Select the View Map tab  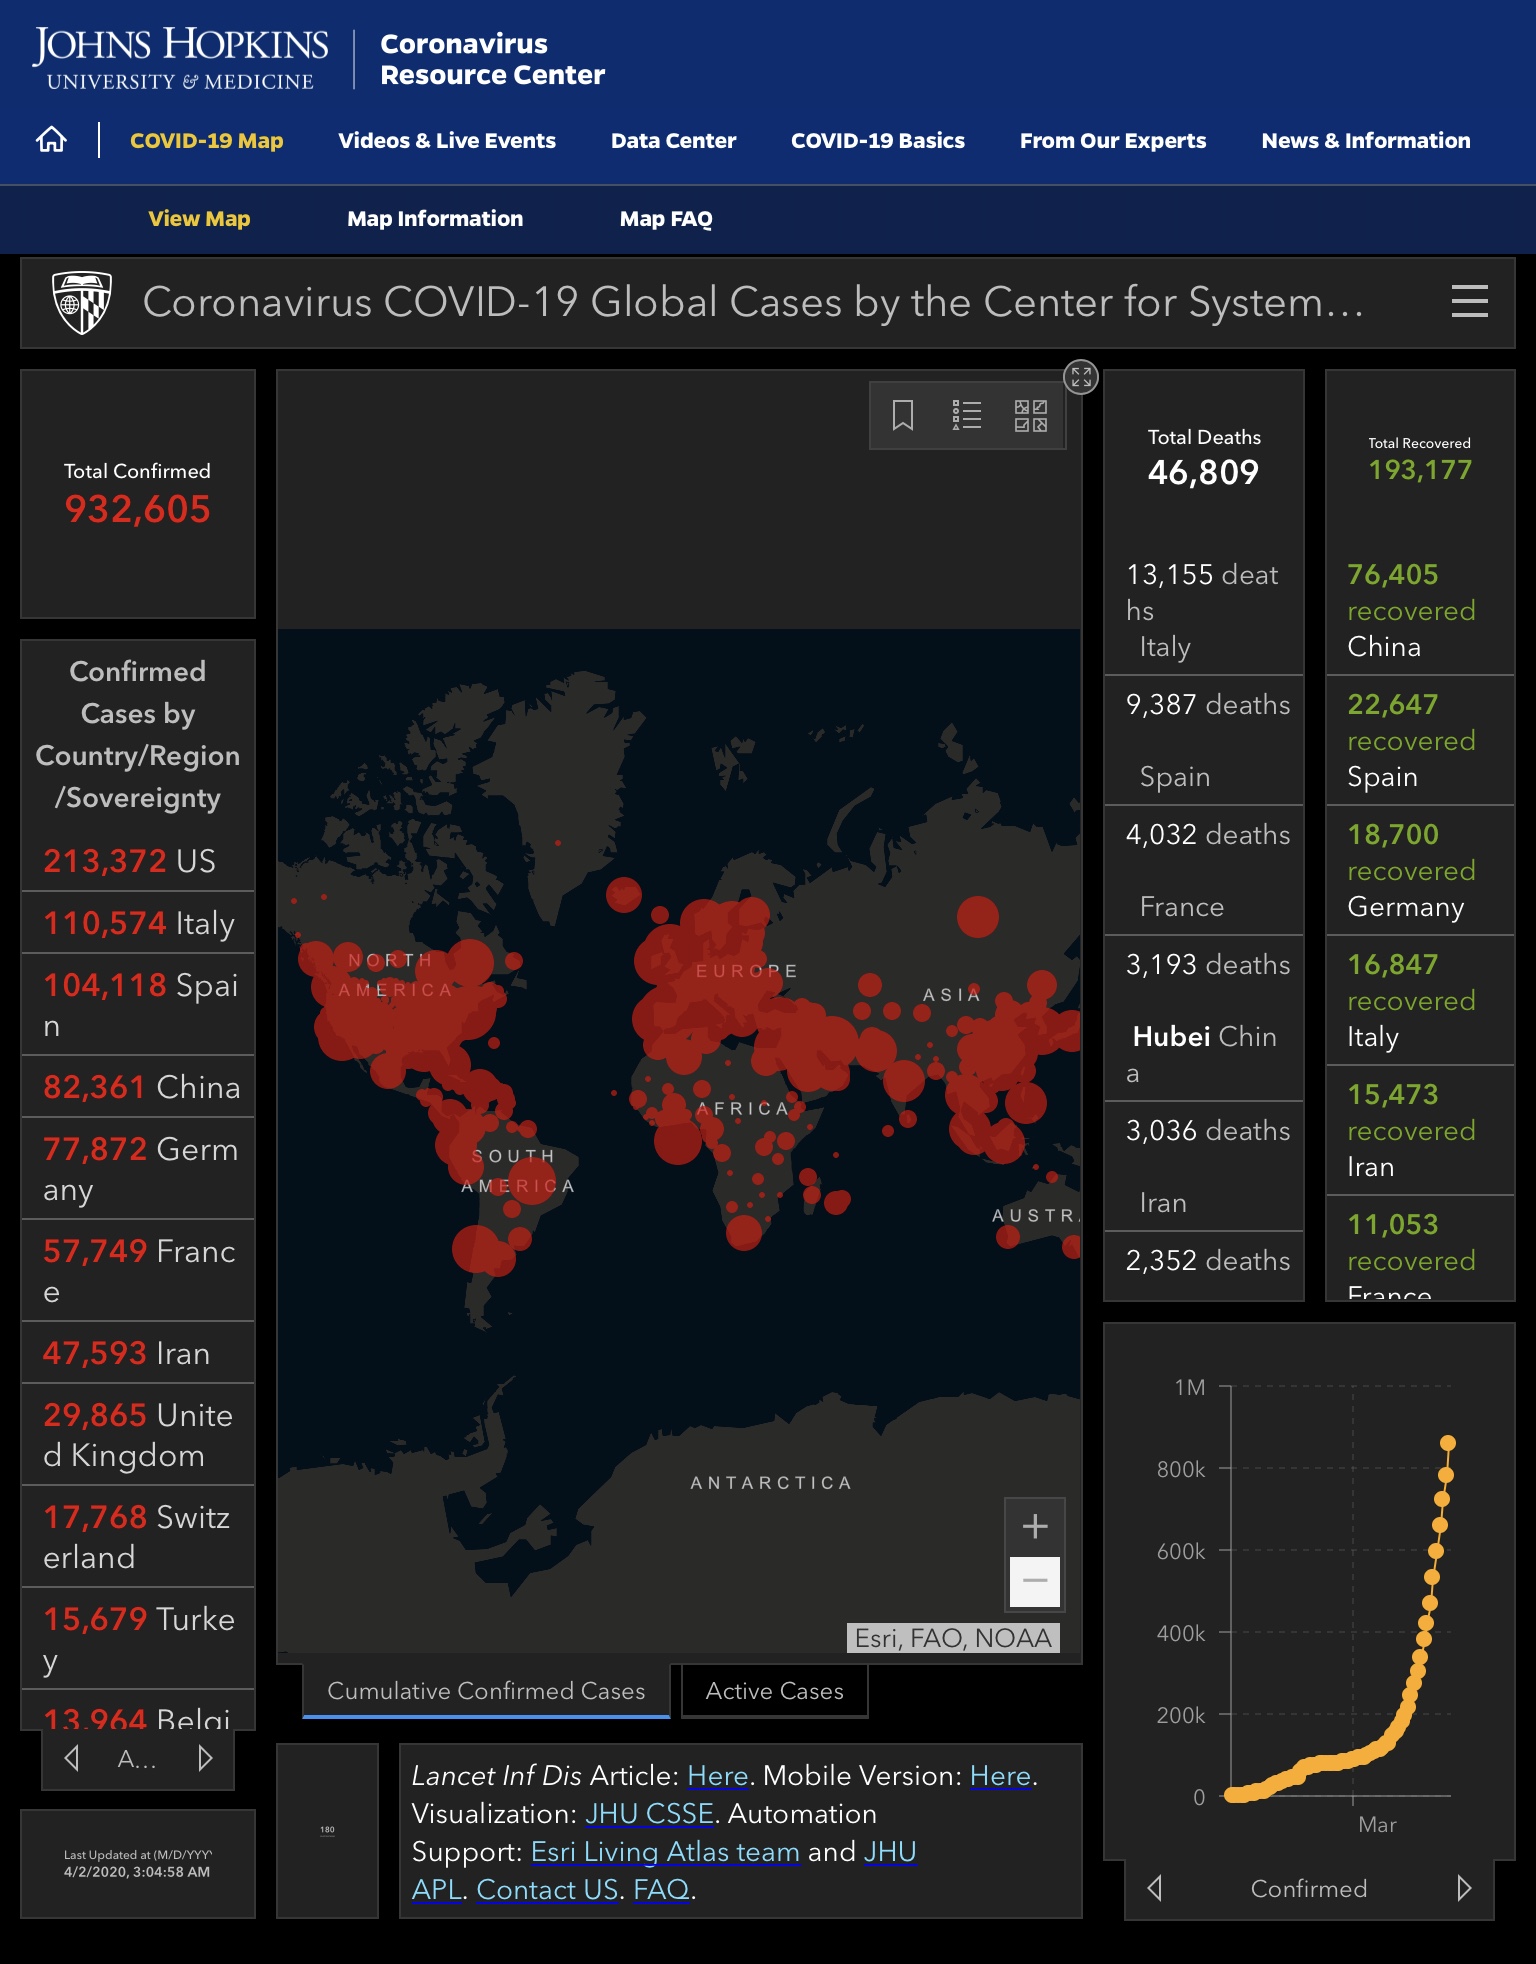pyautogui.click(x=200, y=219)
